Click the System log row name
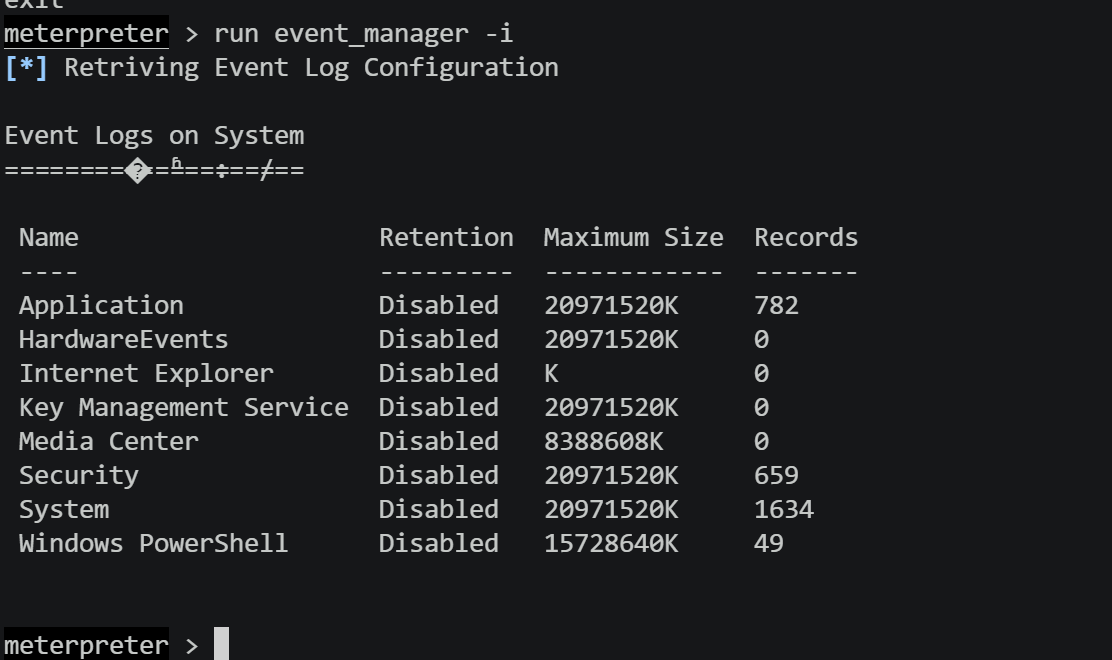This screenshot has height=660, width=1112. click(64, 510)
